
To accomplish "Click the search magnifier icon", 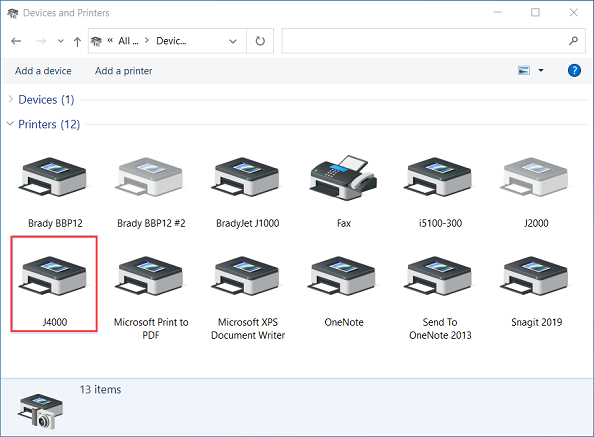I will point(574,41).
